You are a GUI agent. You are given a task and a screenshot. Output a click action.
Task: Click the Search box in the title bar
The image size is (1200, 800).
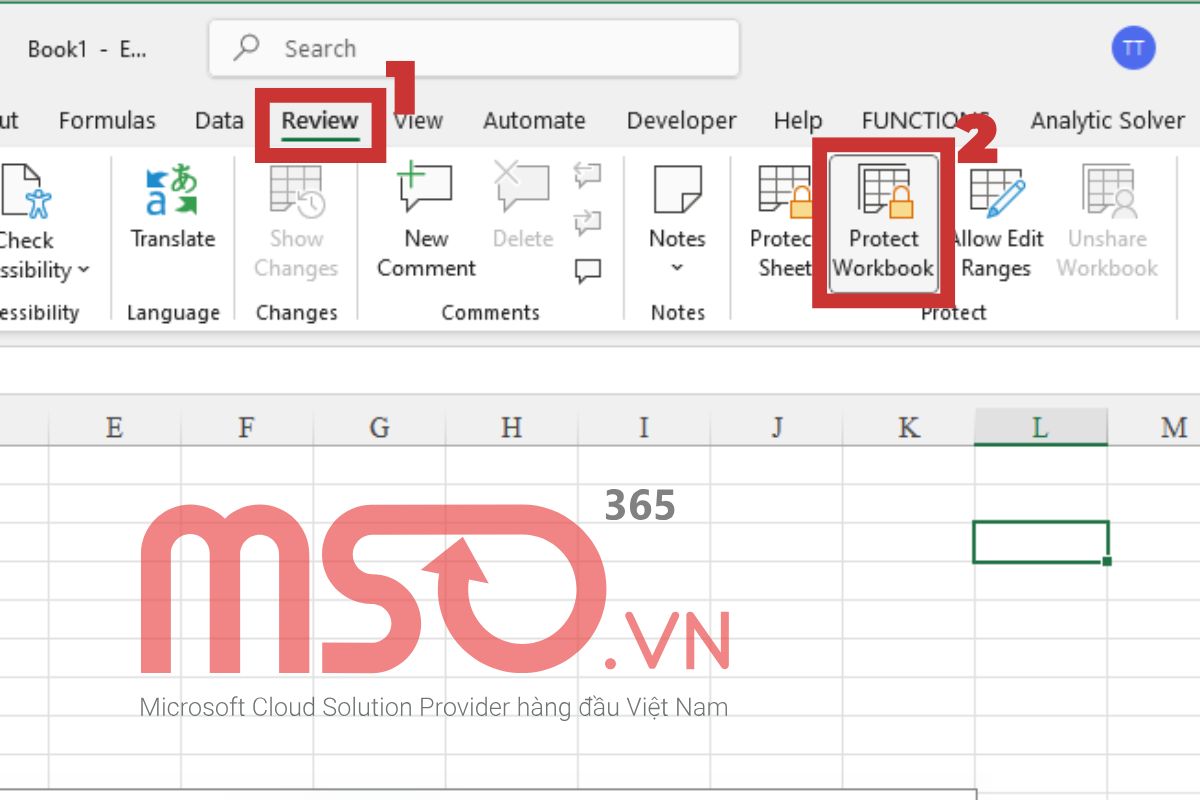(x=474, y=48)
